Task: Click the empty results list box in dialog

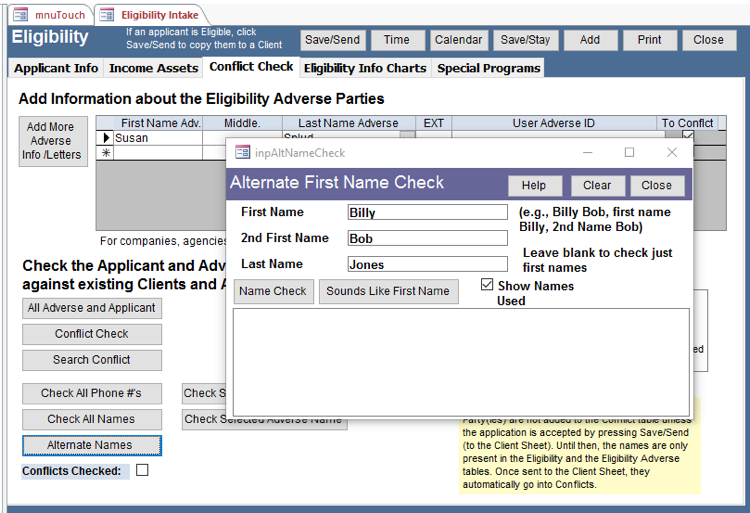Action: point(461,362)
